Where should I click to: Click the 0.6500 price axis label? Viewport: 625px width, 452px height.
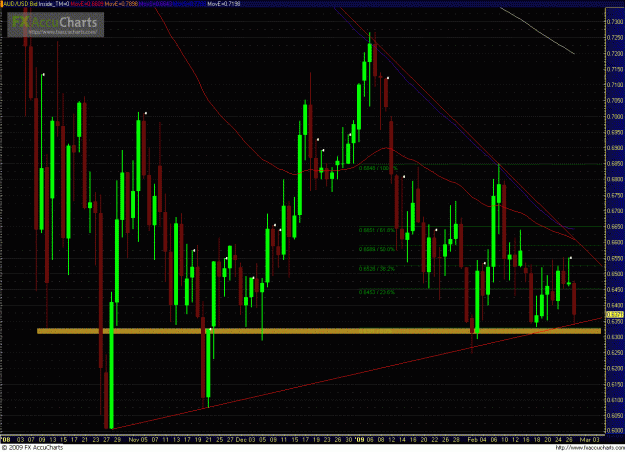click(615, 273)
